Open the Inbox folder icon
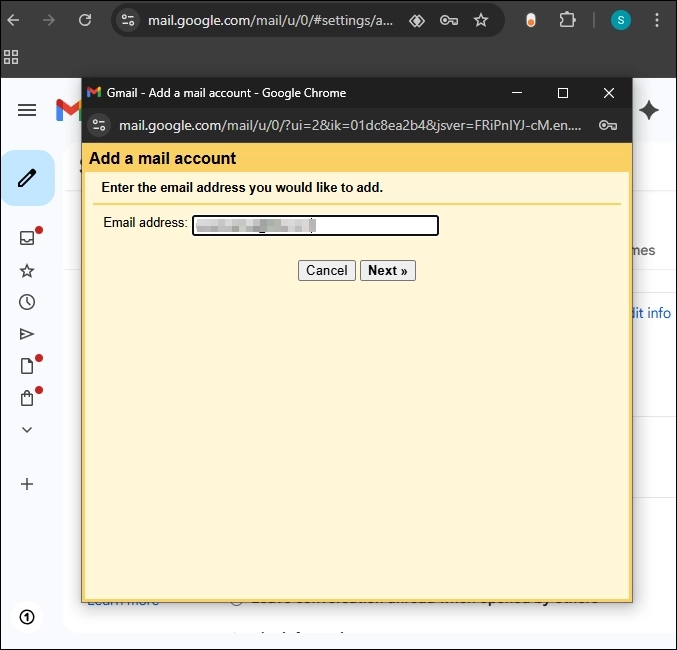 tap(27, 238)
